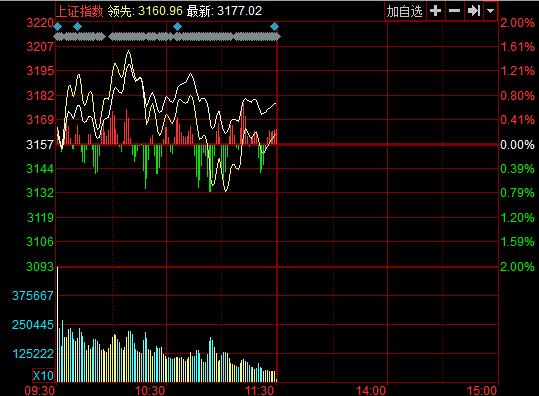Click the jump-to-end arrow icon
Viewport: 539px width, 396px height.
point(474,11)
